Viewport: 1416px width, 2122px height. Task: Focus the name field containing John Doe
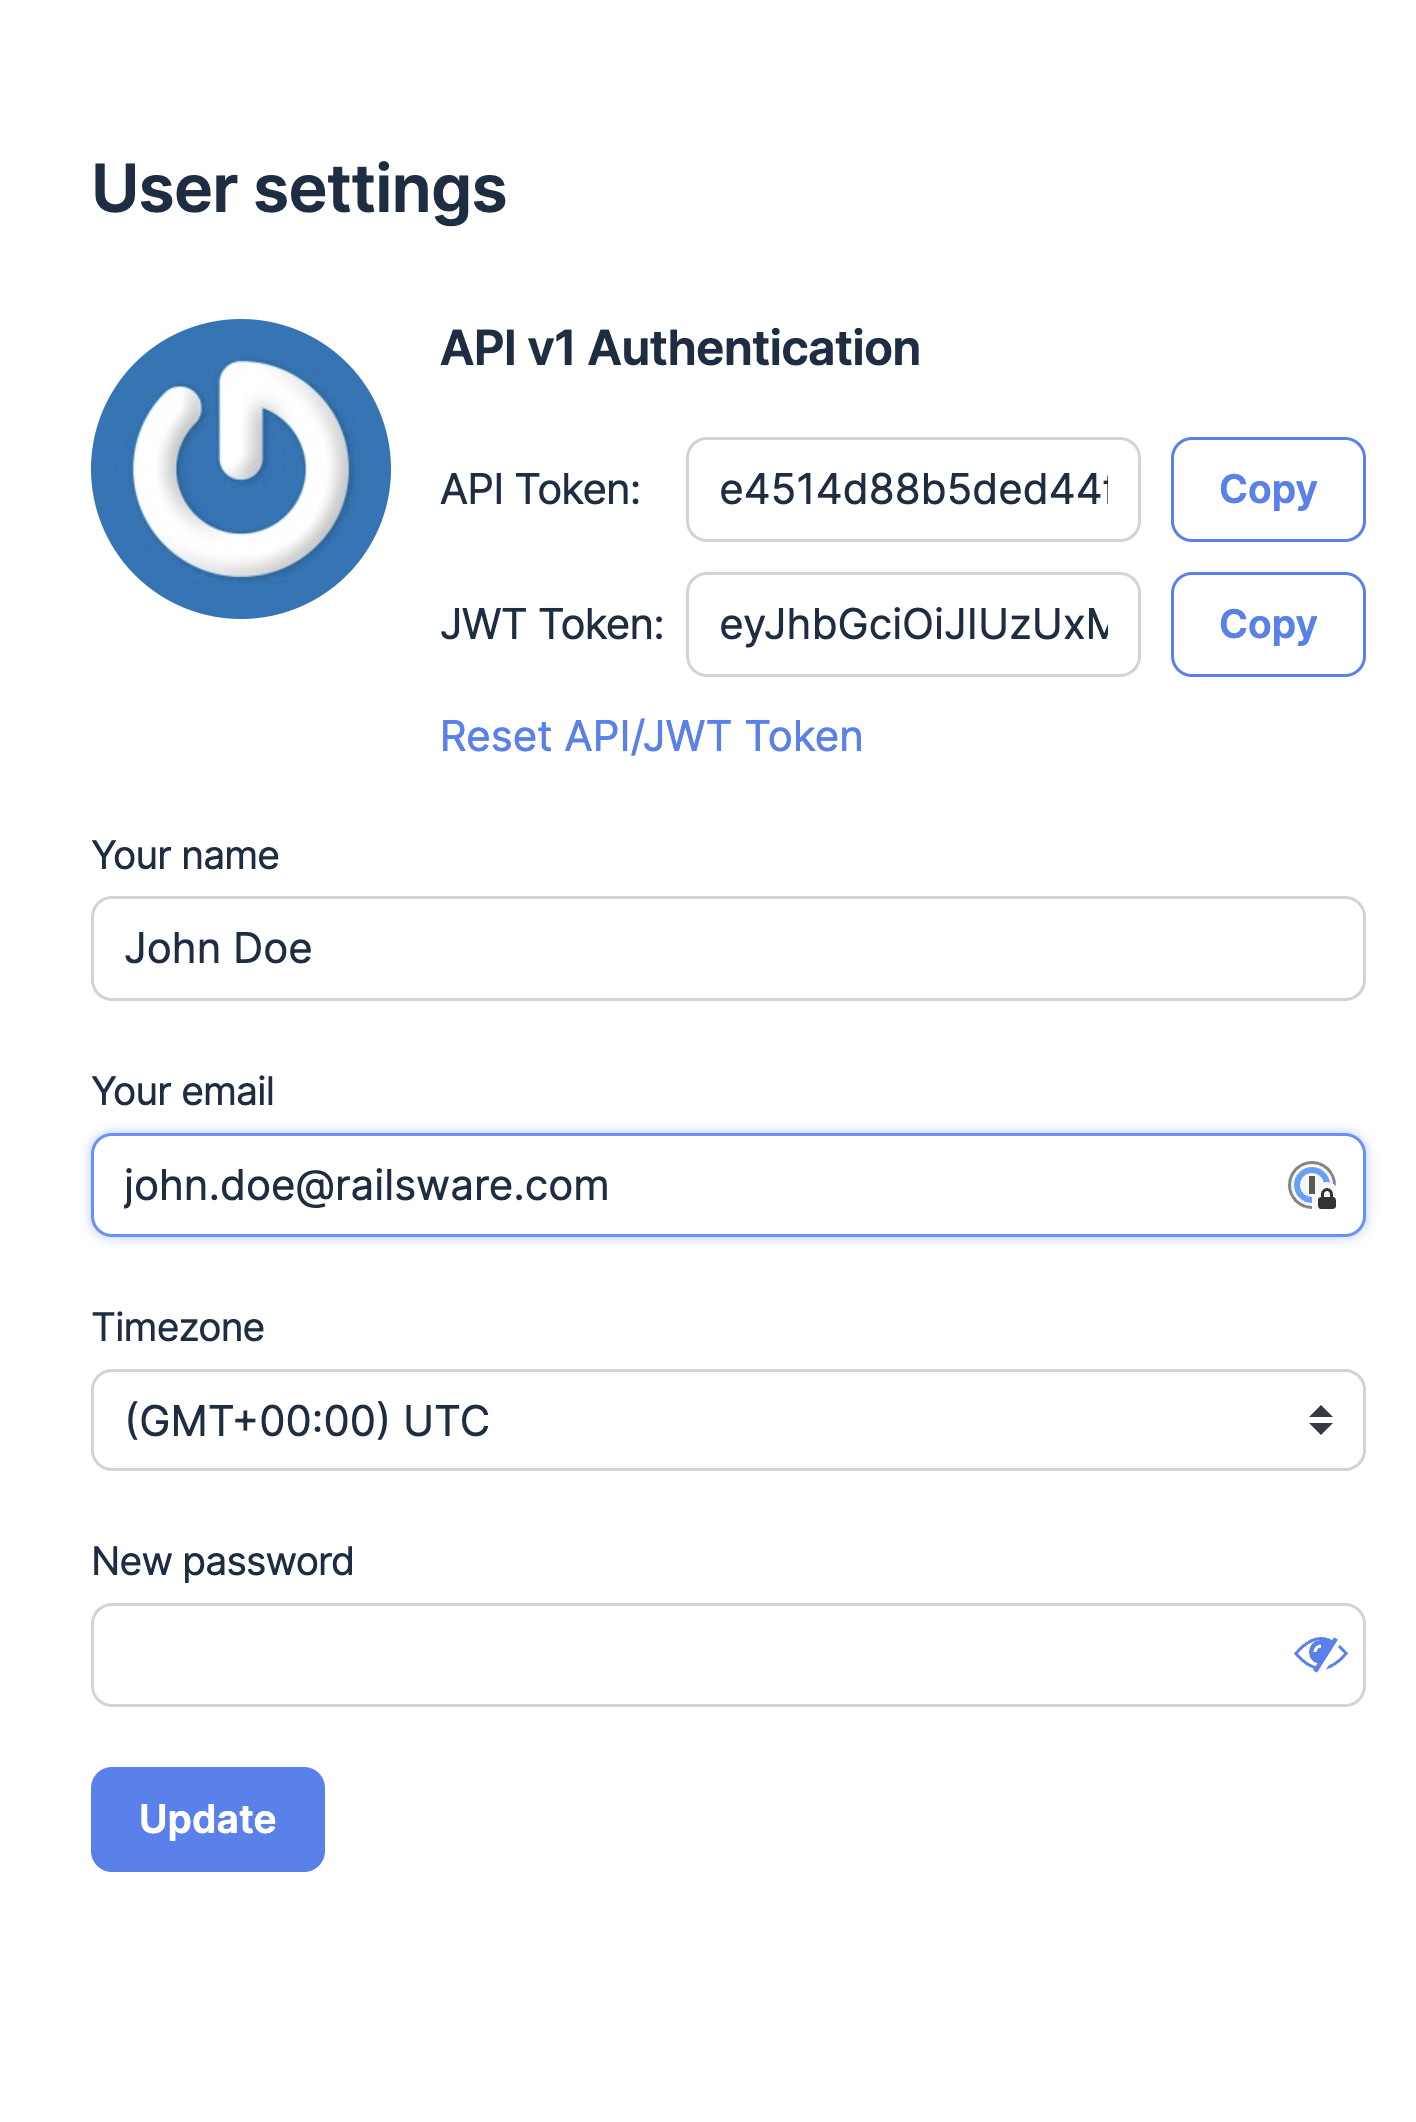click(x=728, y=948)
